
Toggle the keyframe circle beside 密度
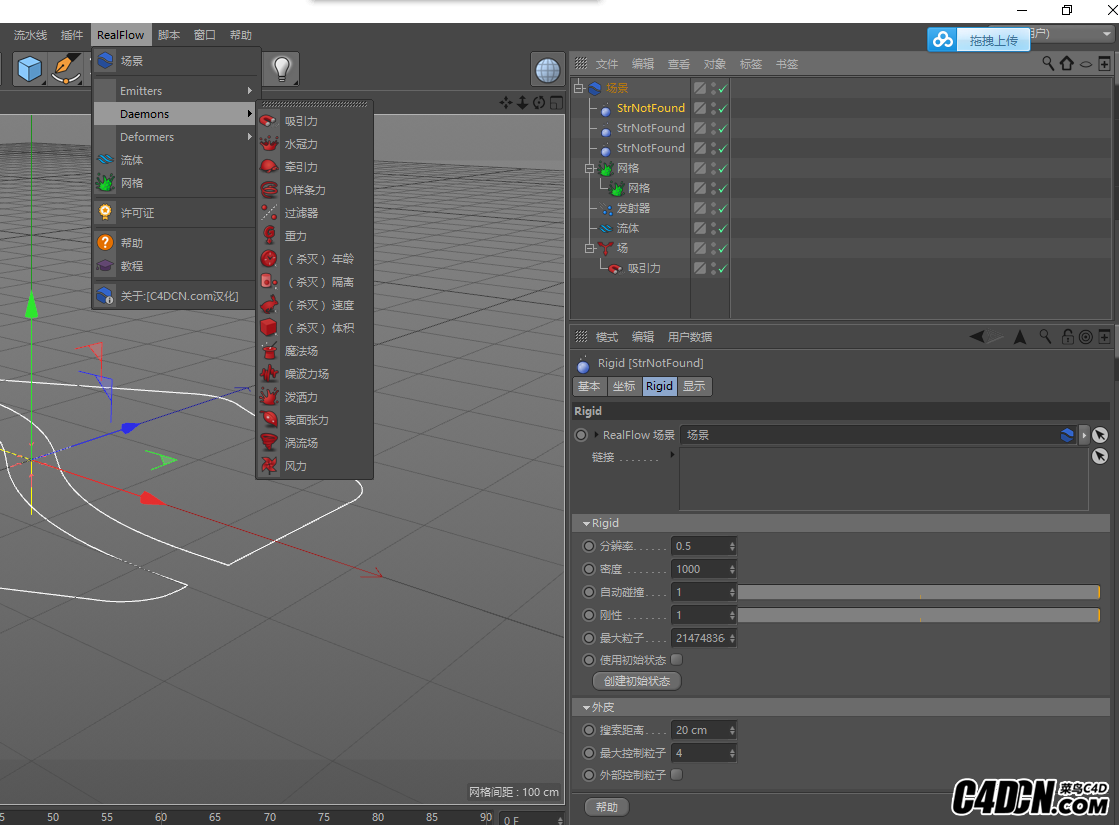(x=589, y=569)
